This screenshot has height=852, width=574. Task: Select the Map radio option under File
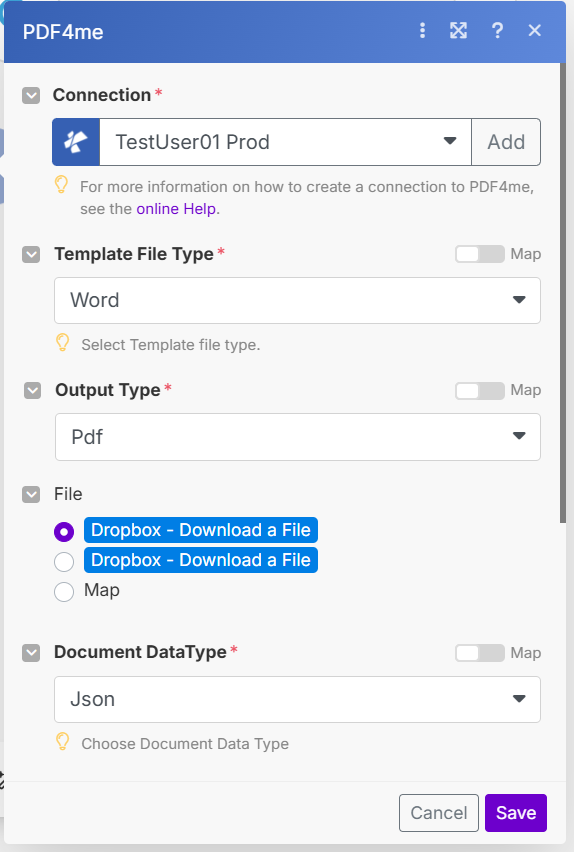click(x=64, y=591)
